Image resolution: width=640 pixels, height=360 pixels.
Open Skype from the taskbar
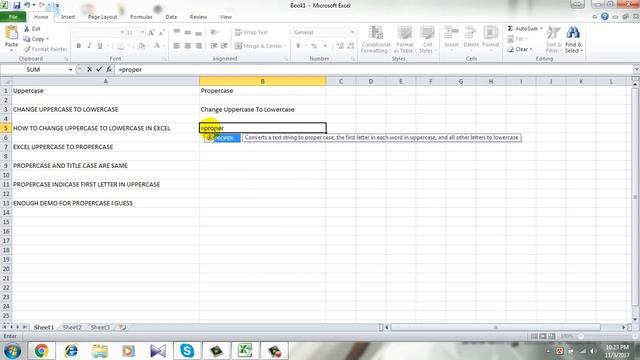[x=187, y=351]
